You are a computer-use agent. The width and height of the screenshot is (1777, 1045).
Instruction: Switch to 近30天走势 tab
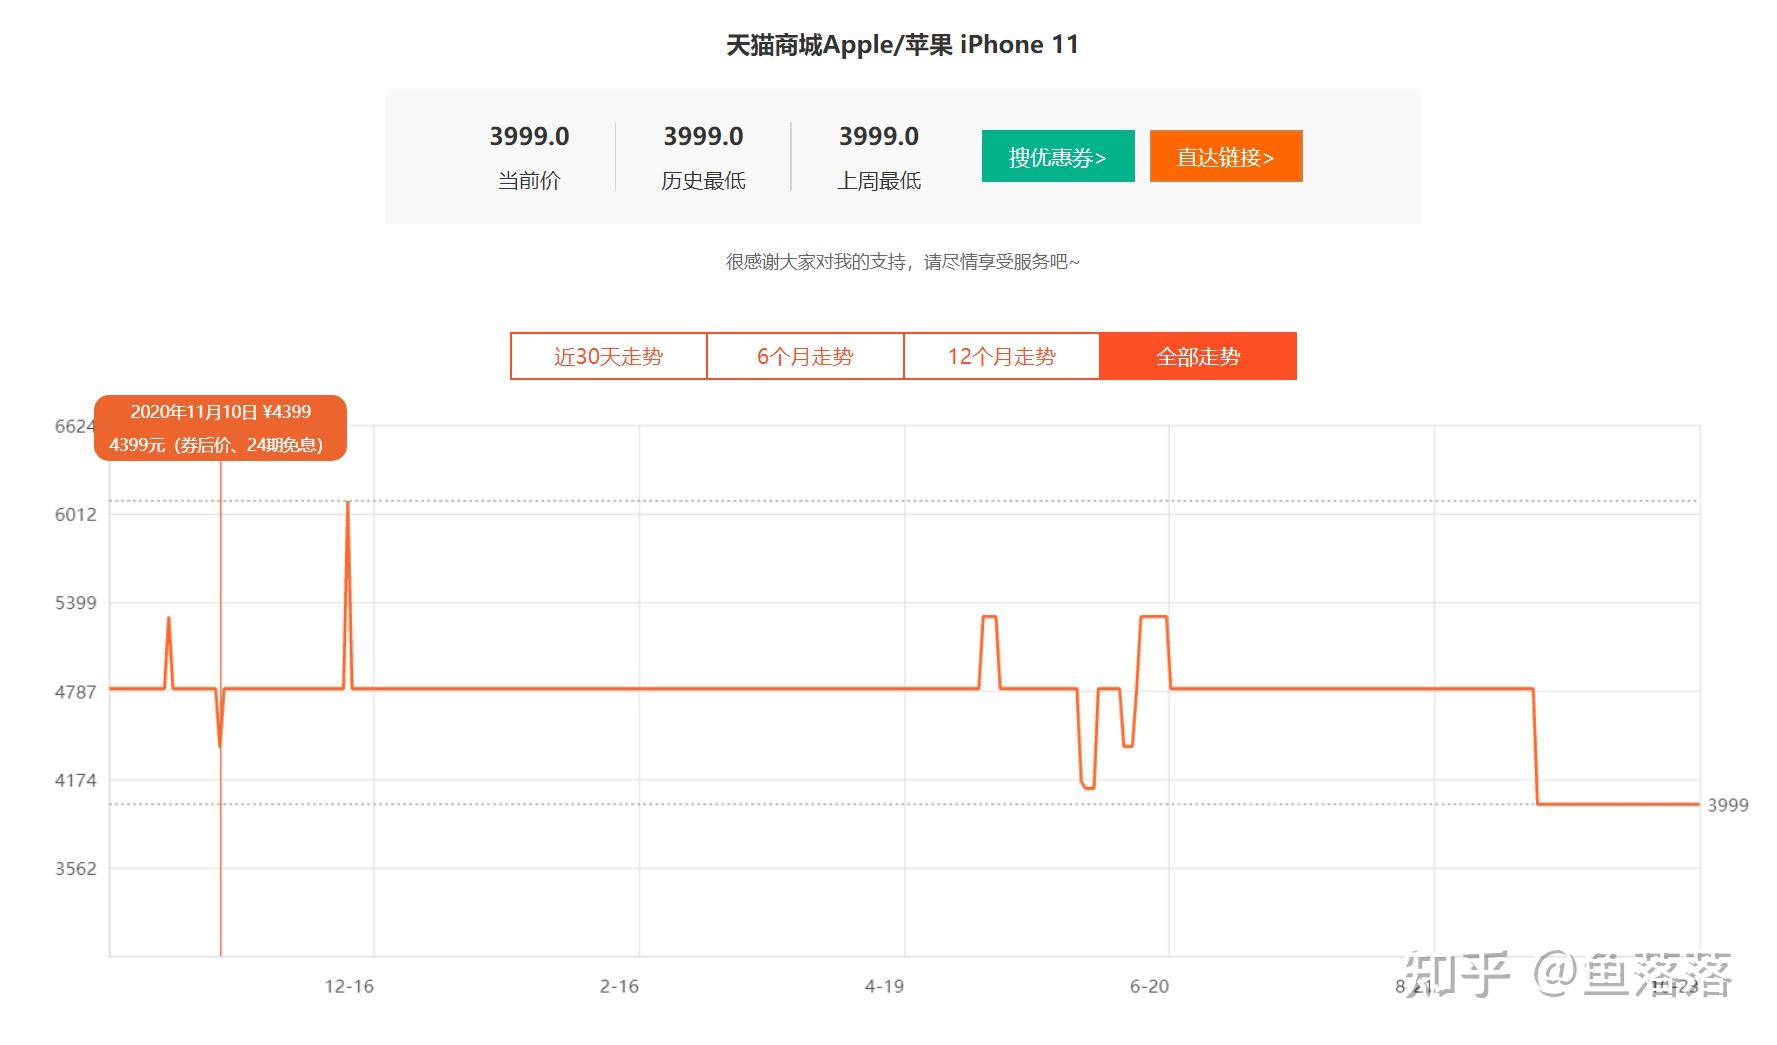click(x=608, y=356)
